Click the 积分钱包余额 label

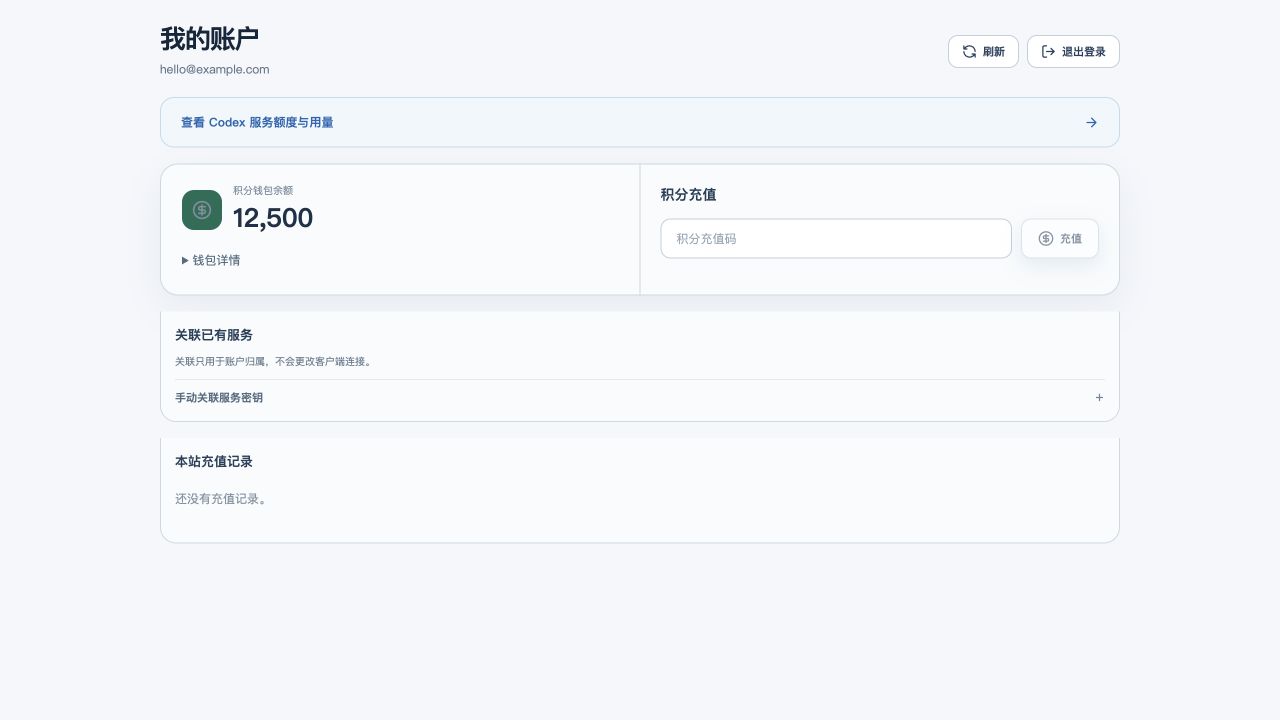(x=263, y=190)
